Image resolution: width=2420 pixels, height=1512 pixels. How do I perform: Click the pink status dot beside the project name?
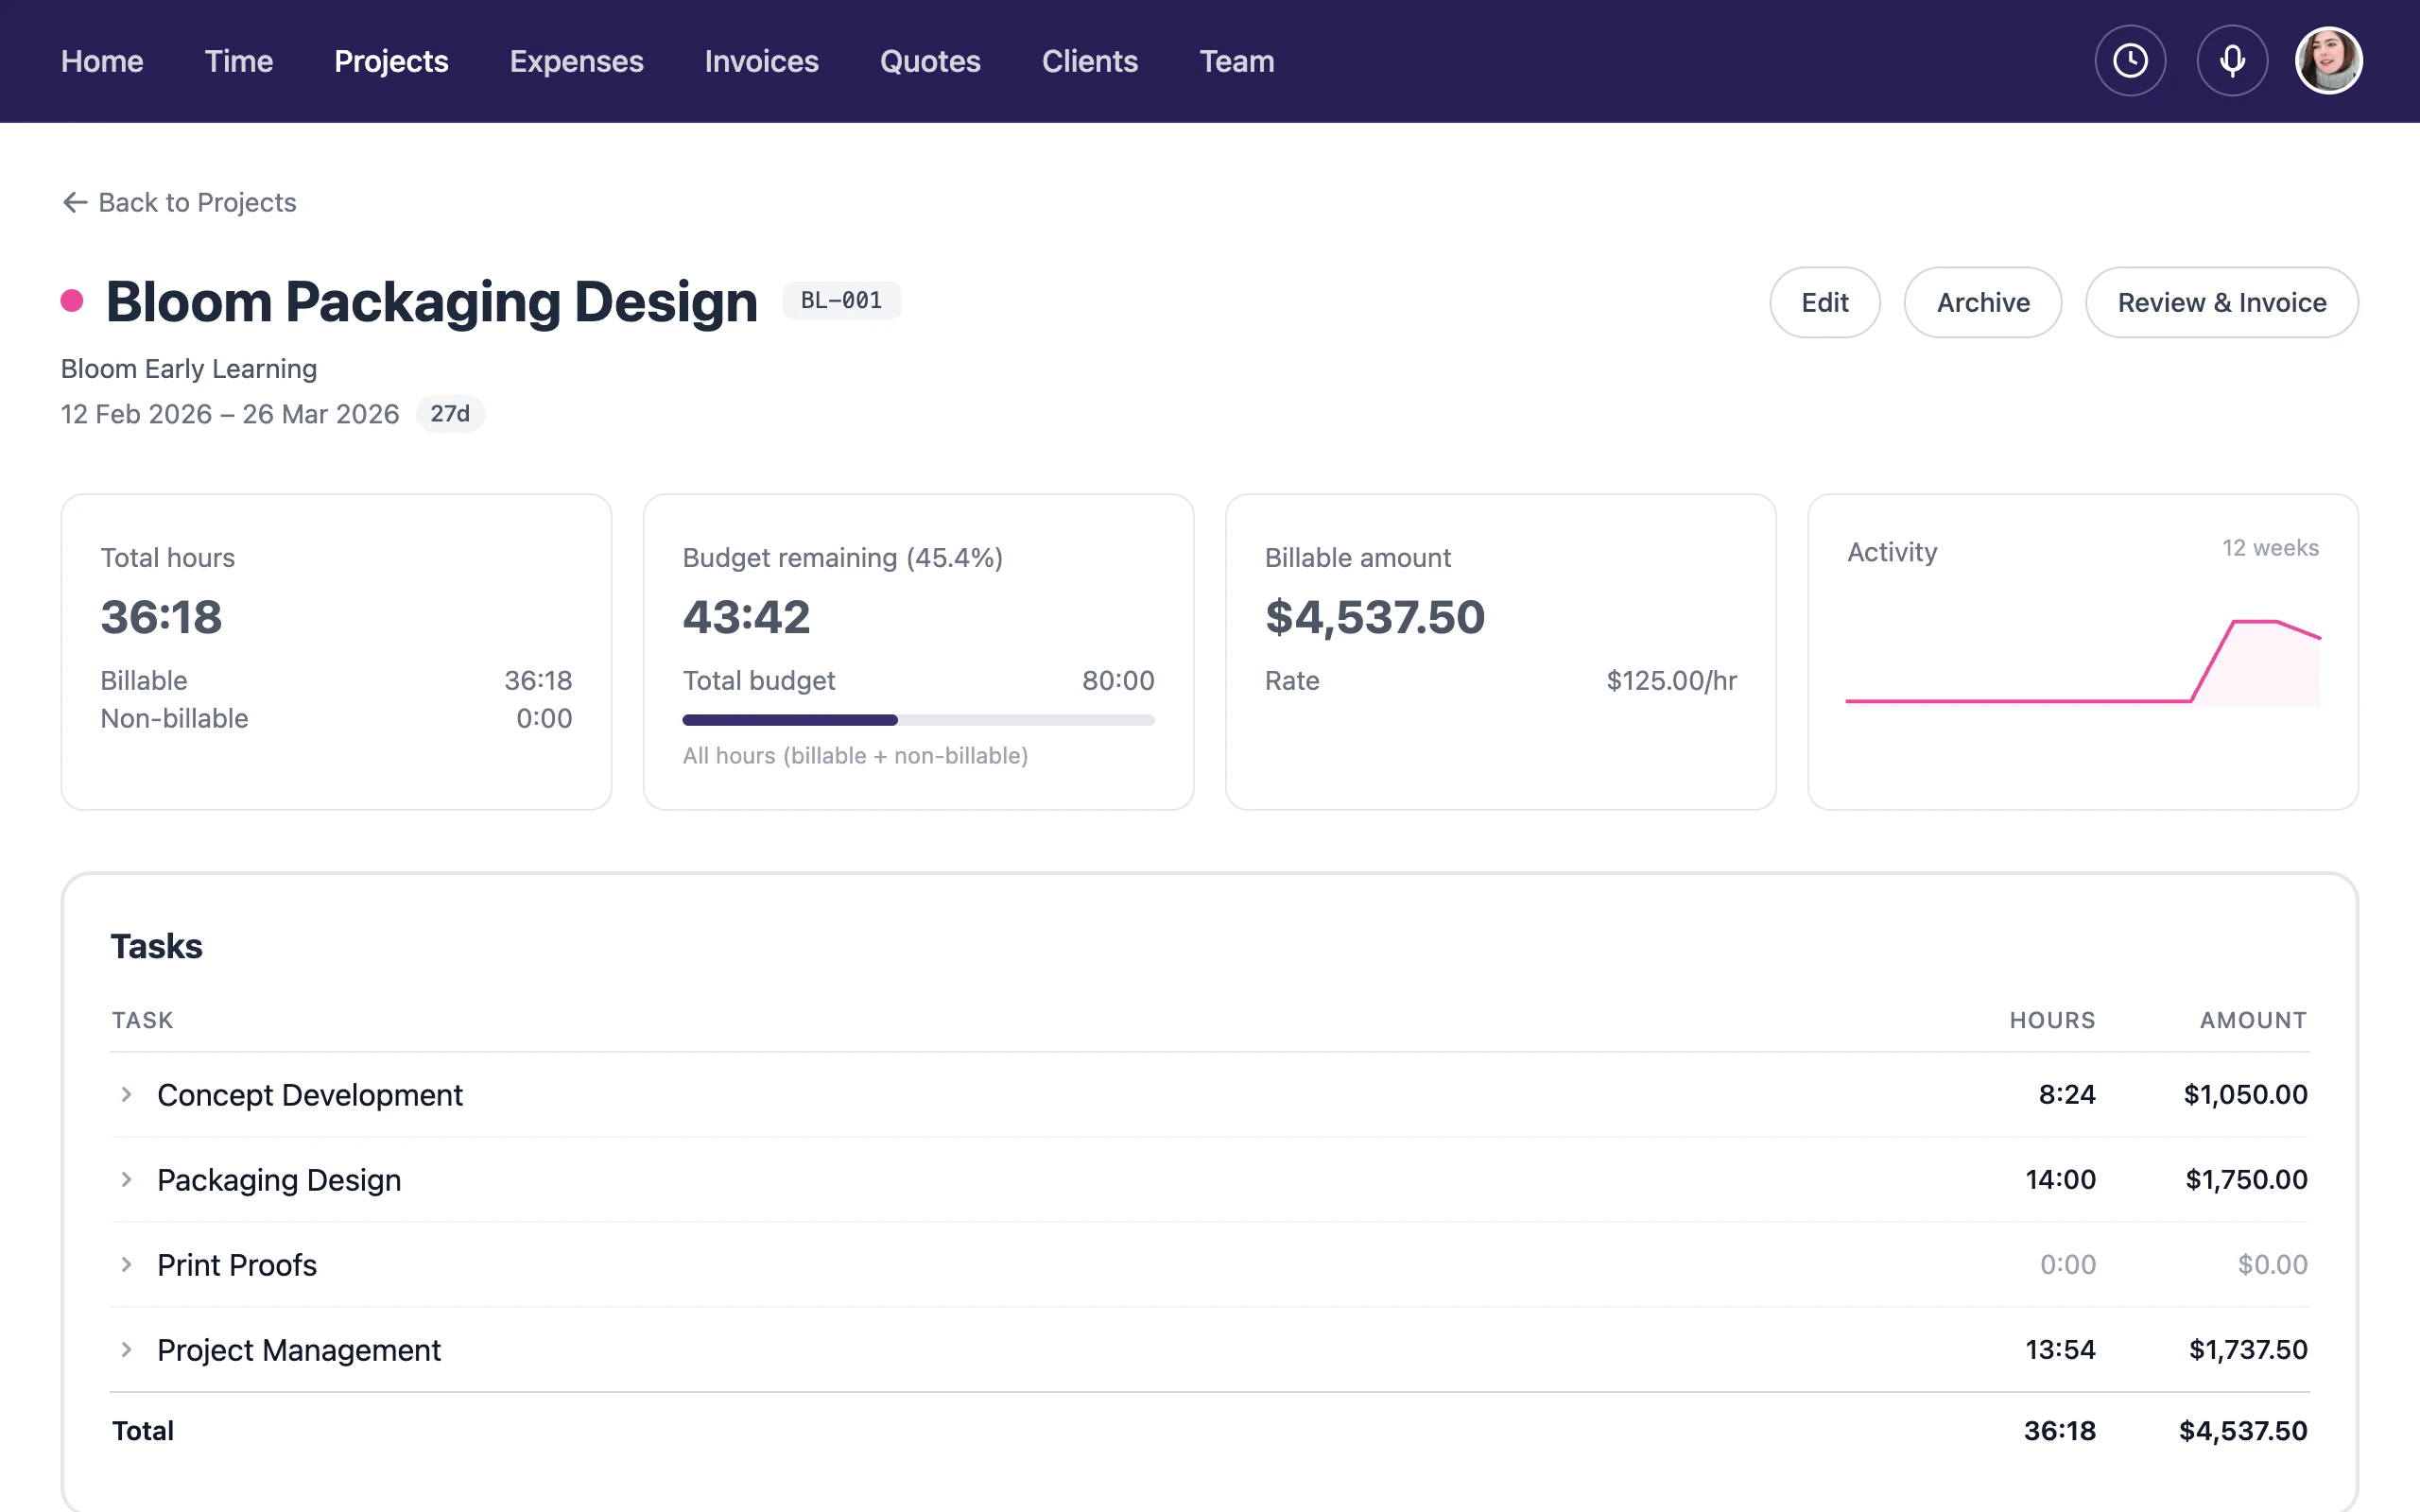coord(70,300)
